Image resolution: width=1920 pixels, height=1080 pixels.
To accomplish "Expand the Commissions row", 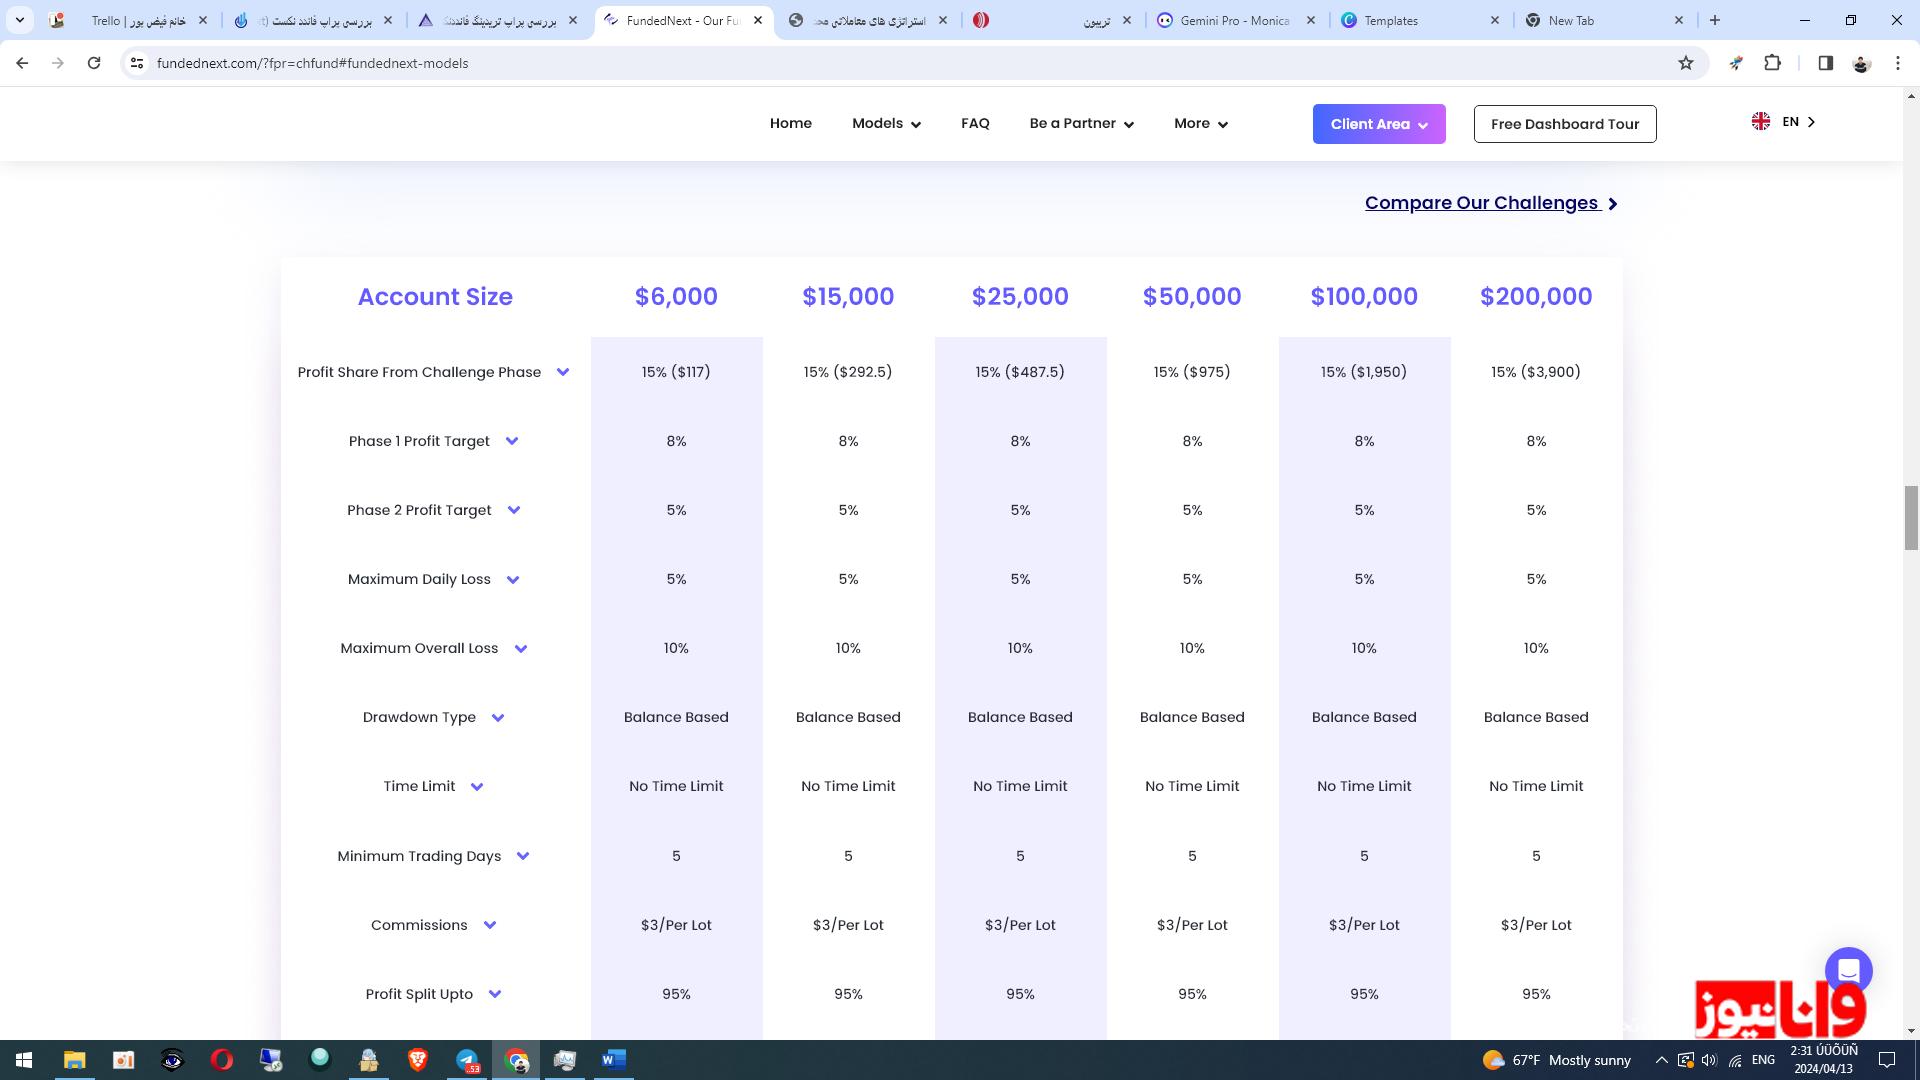I will 490,925.
